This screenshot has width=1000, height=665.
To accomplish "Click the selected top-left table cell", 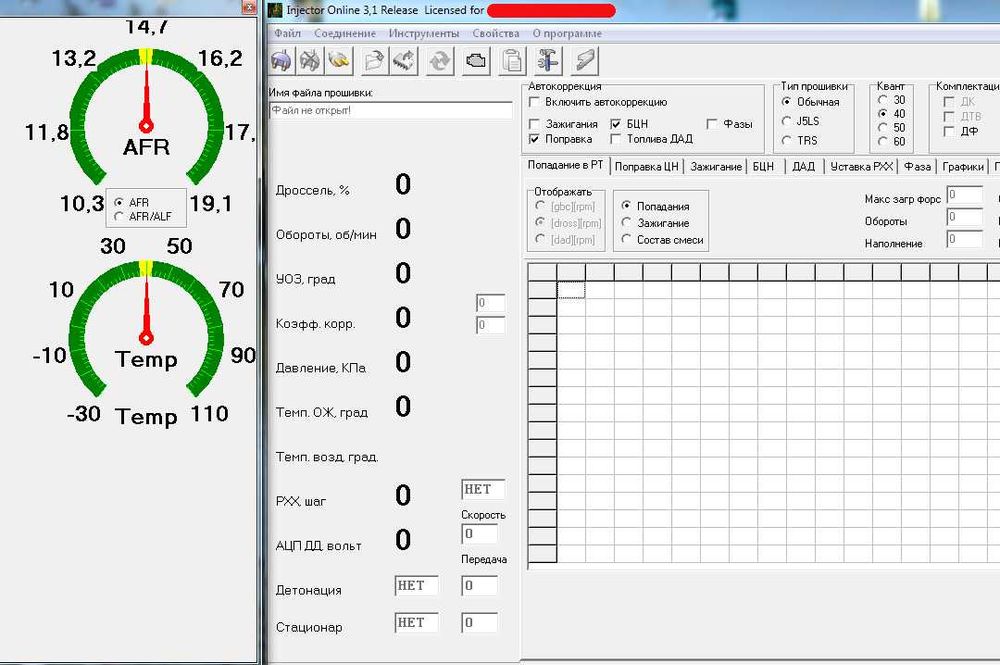I will pyautogui.click(x=571, y=290).
